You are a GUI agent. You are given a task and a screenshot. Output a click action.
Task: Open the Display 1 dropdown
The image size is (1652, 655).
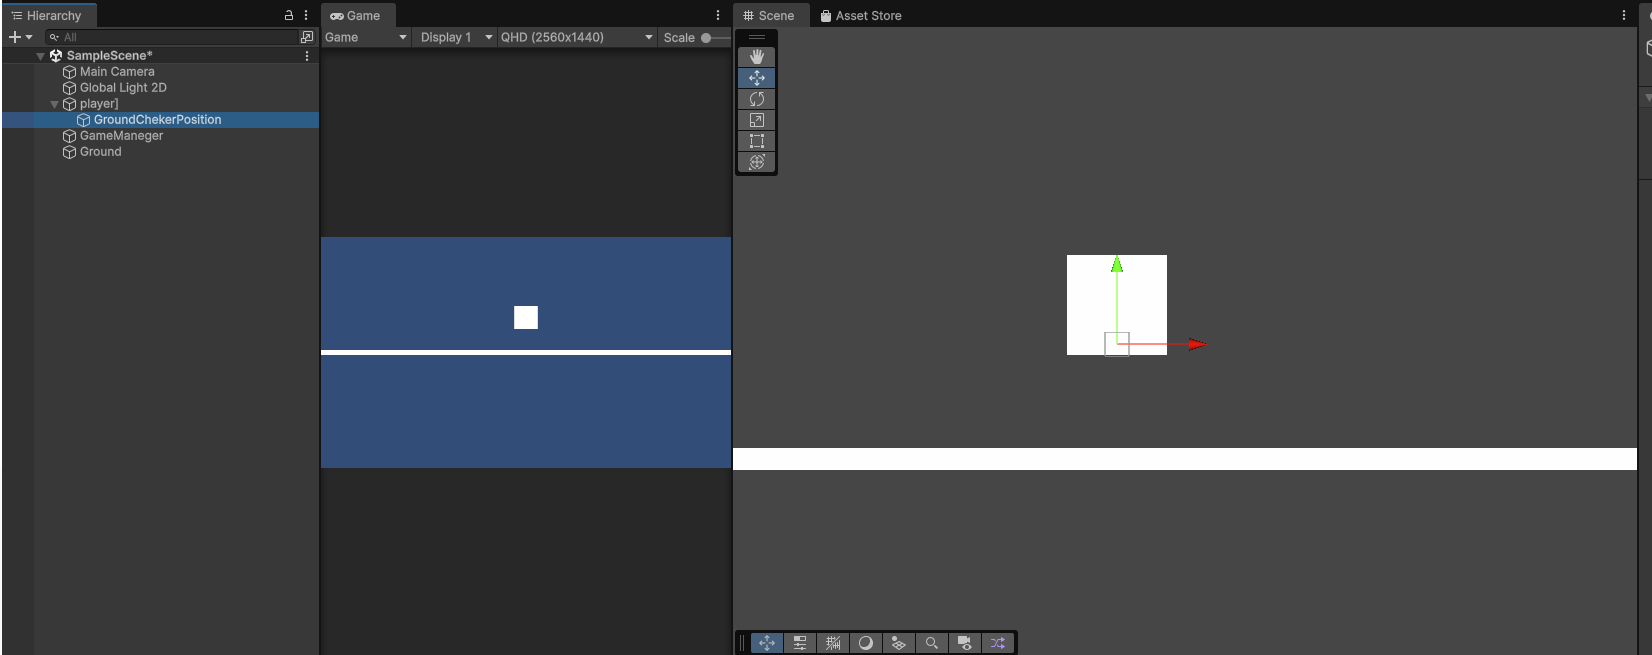pos(456,37)
